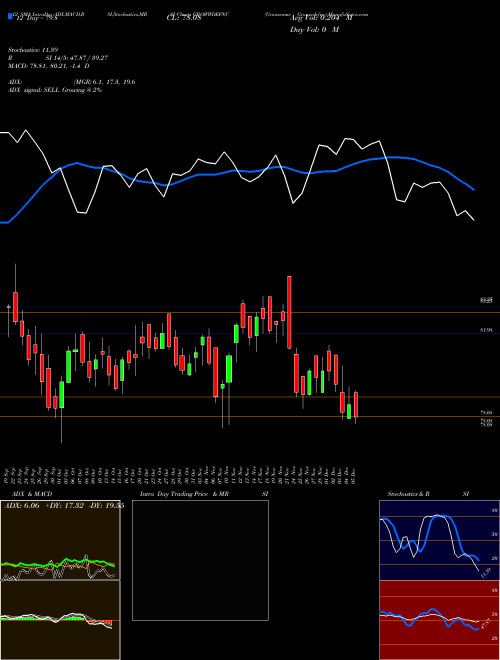Click the 'ADX & MACD' panel title

32,494
